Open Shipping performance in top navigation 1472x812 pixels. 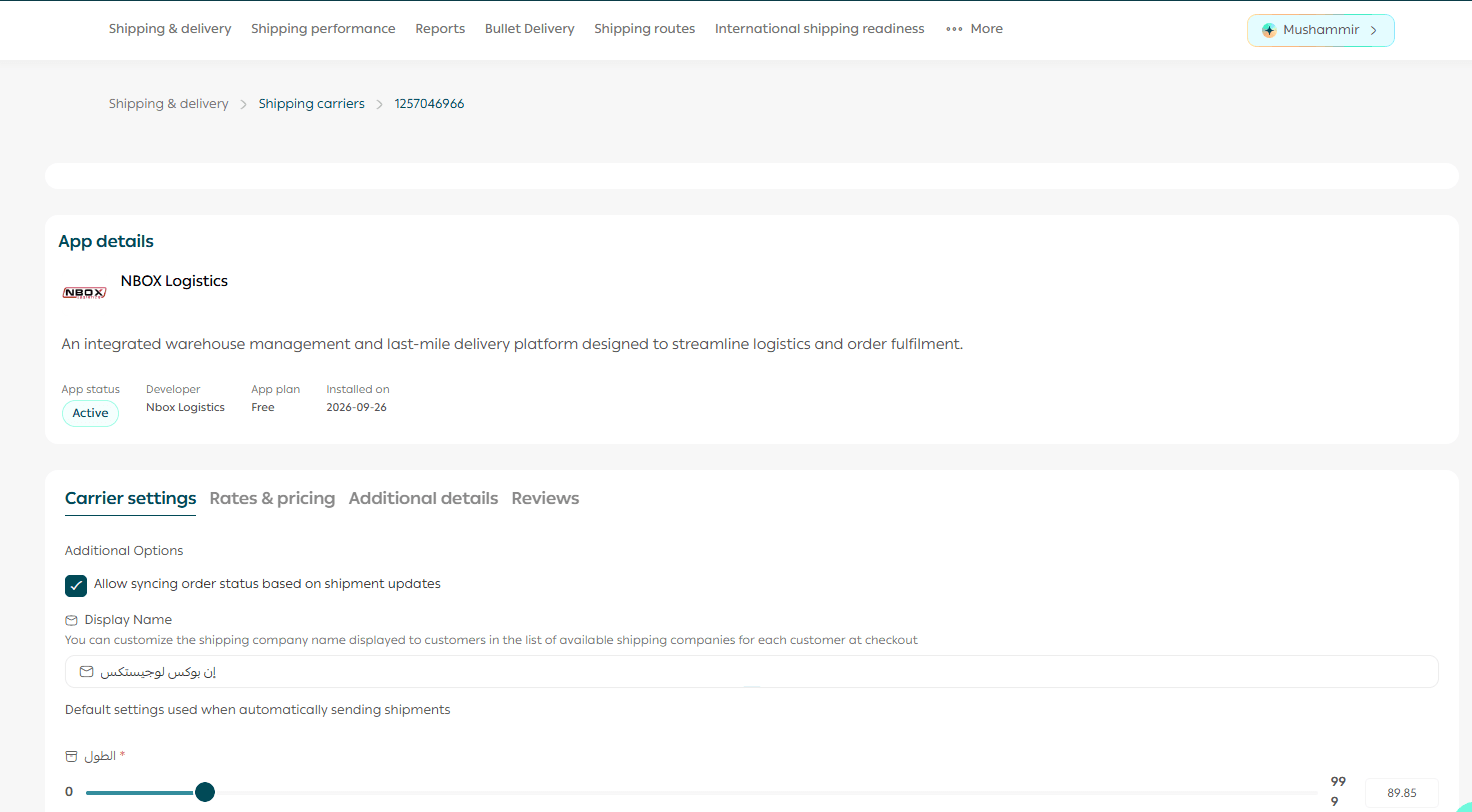[x=323, y=29]
